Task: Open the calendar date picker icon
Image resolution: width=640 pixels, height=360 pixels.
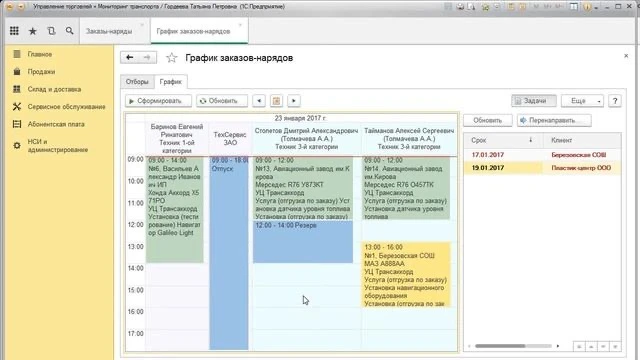Action: tap(276, 101)
